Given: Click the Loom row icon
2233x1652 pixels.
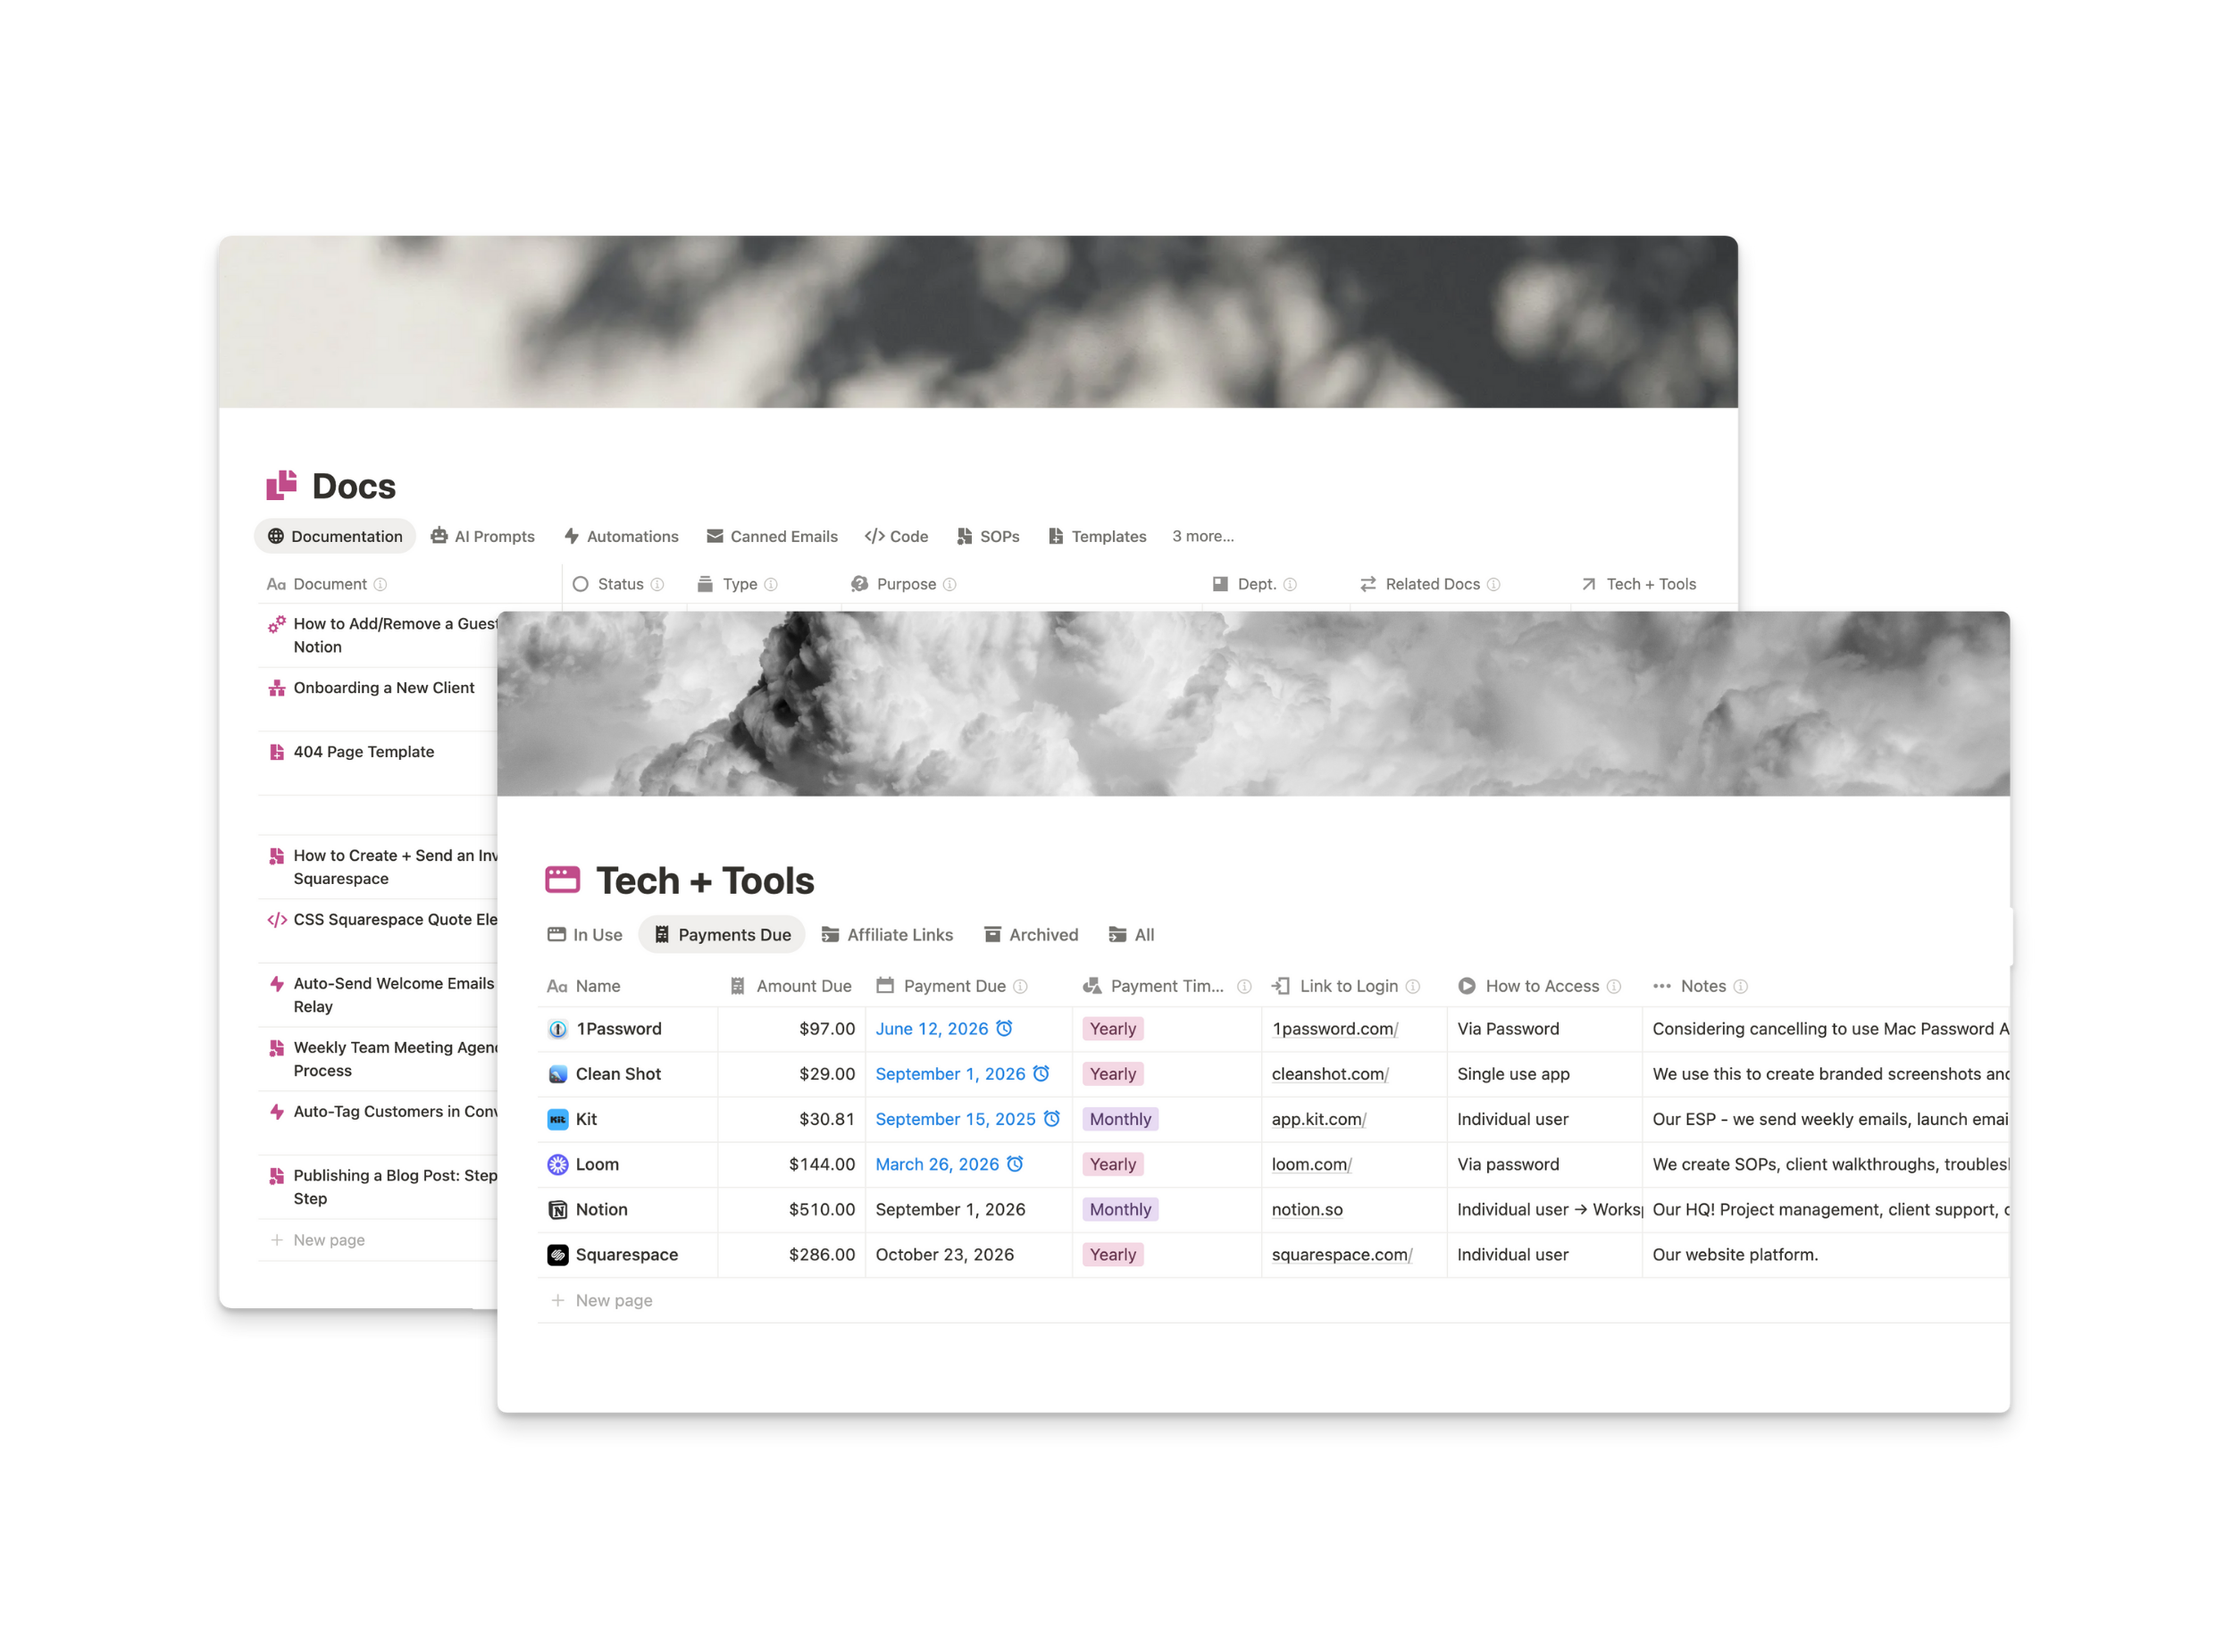Looking at the screenshot, I should coord(558,1164).
